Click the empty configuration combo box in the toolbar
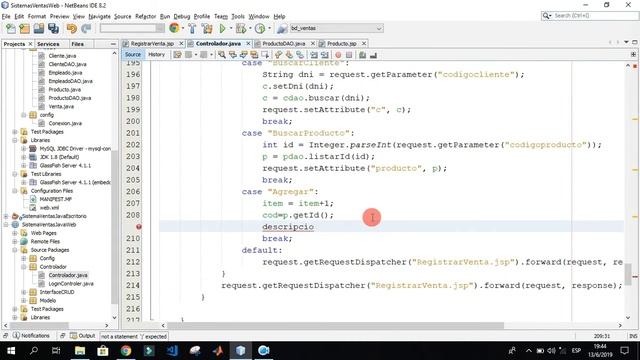Viewport: 640px width, 360px height. coord(132,28)
